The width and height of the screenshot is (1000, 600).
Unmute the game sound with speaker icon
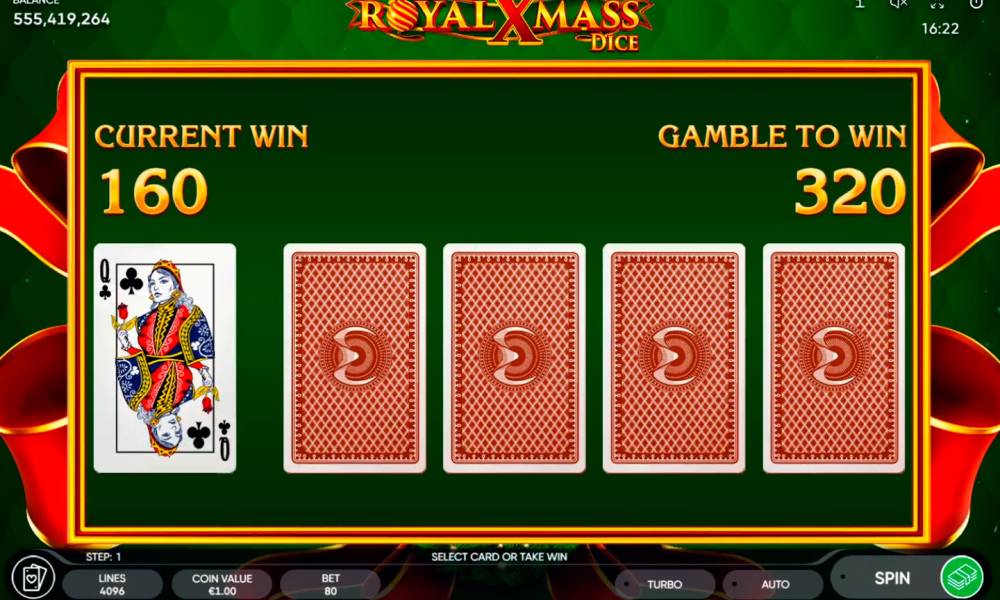[x=899, y=4]
